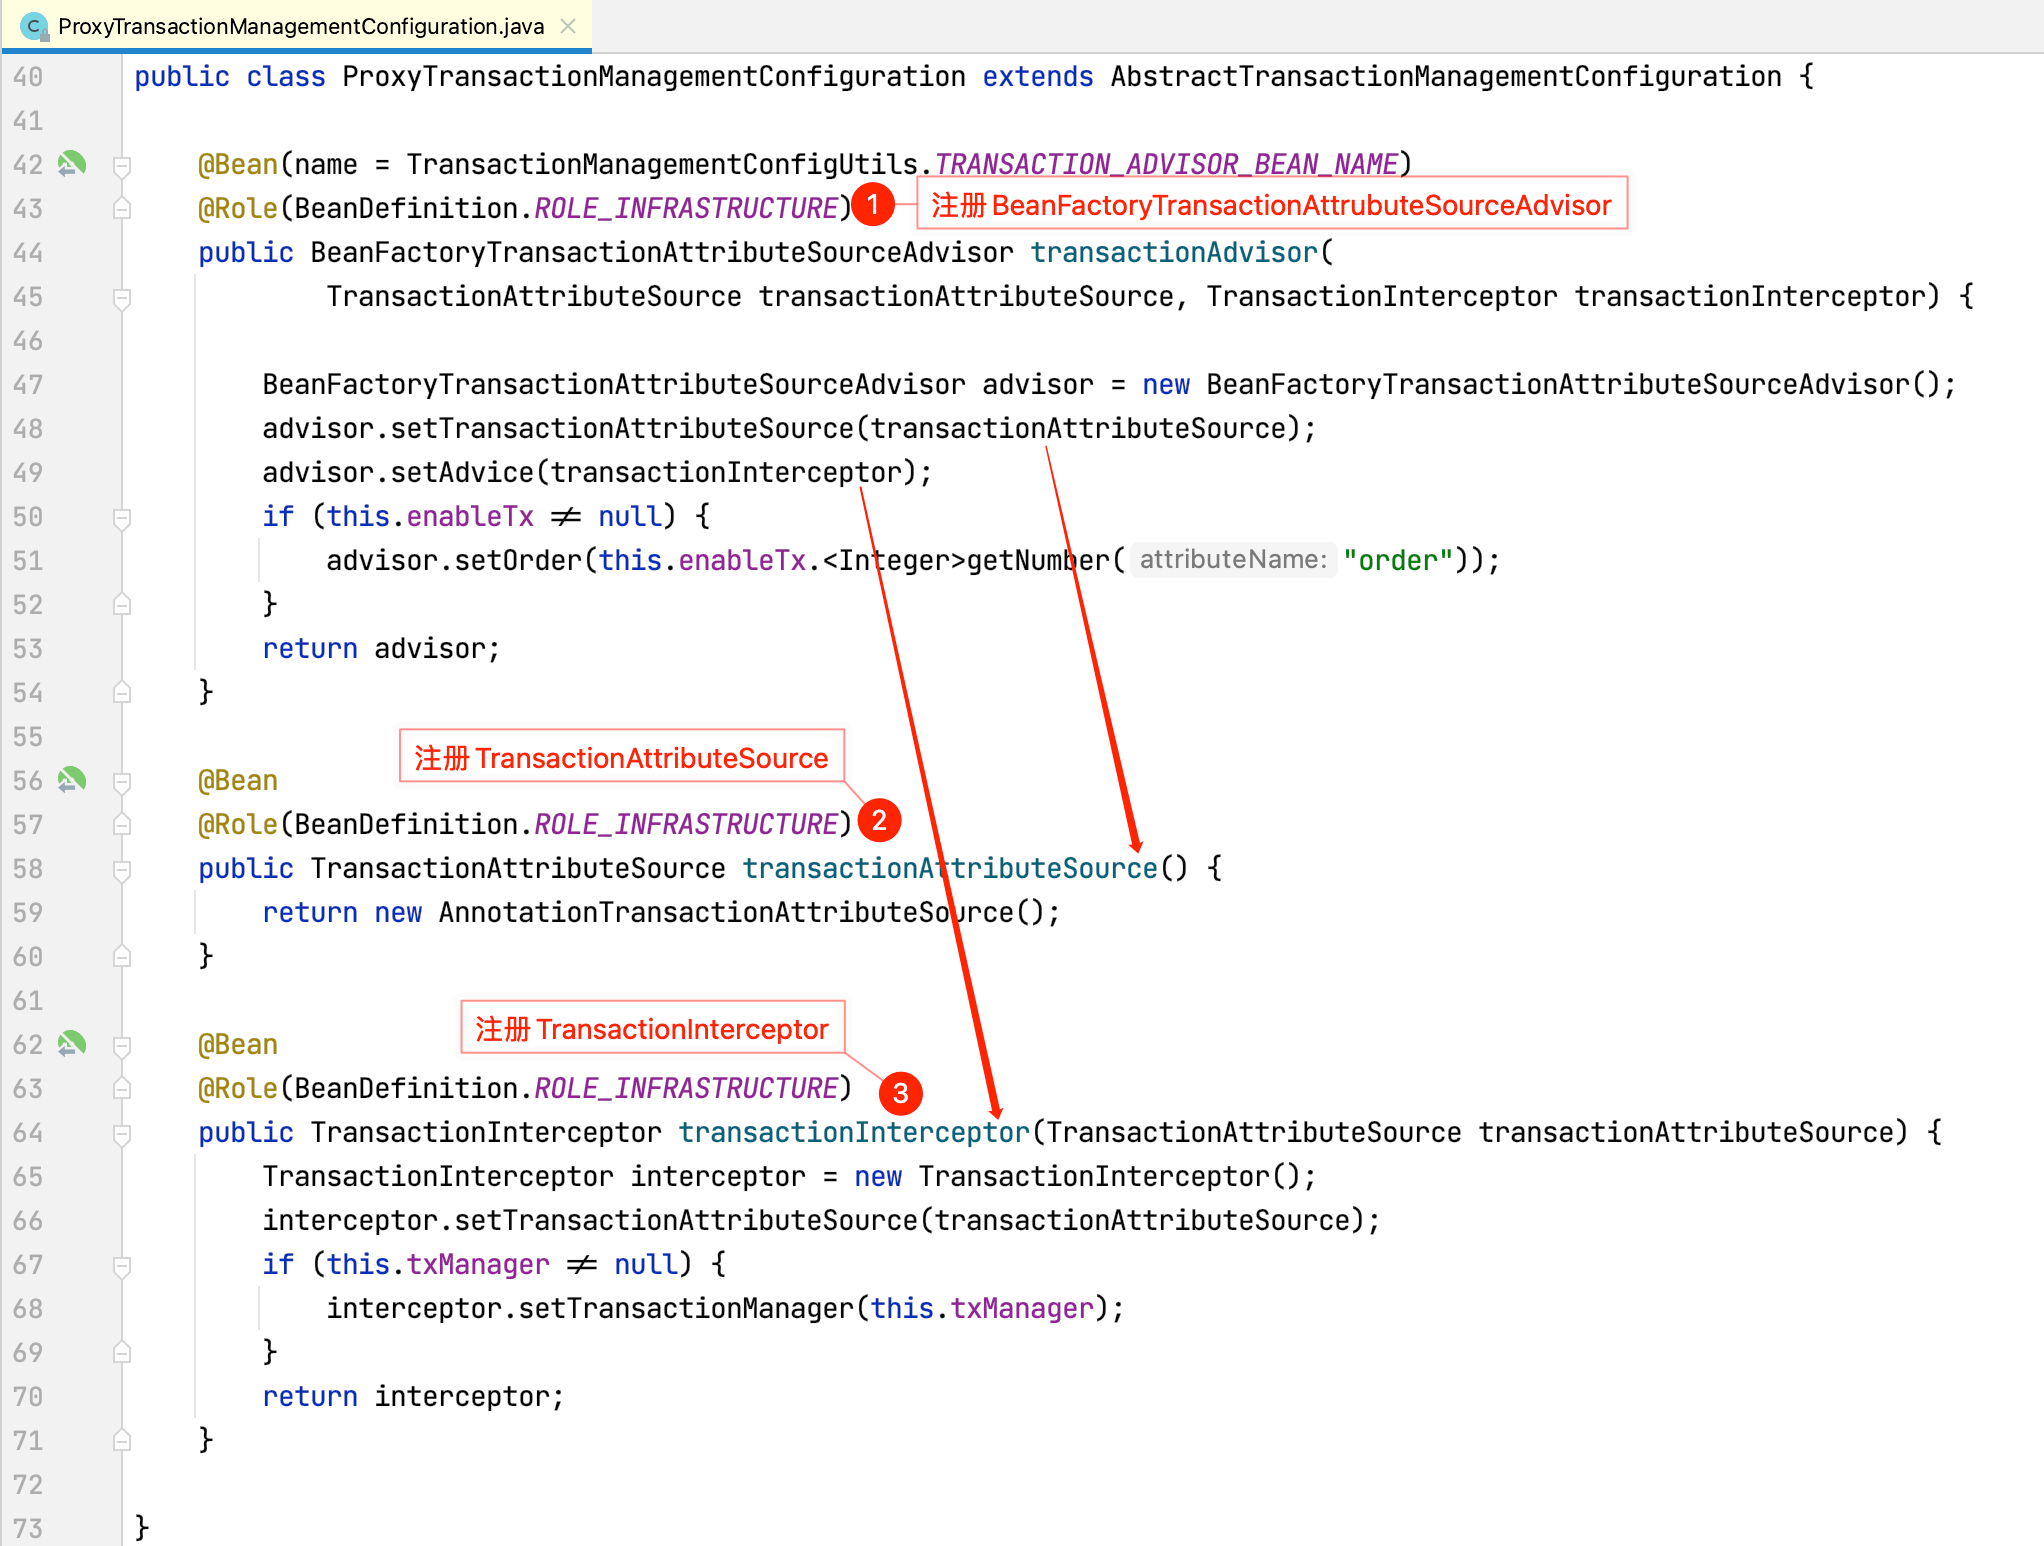This screenshot has width=2044, height=1546.
Task: Collapse the fold marker at line 42
Action: 122,165
